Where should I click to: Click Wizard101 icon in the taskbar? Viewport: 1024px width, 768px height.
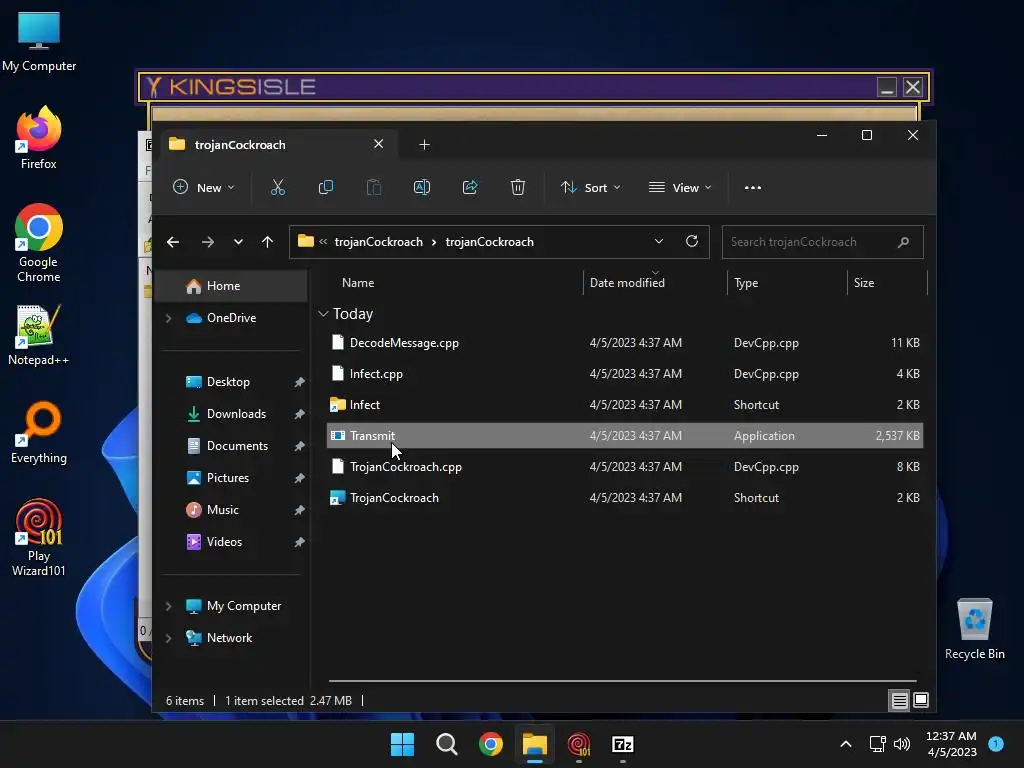(579, 744)
